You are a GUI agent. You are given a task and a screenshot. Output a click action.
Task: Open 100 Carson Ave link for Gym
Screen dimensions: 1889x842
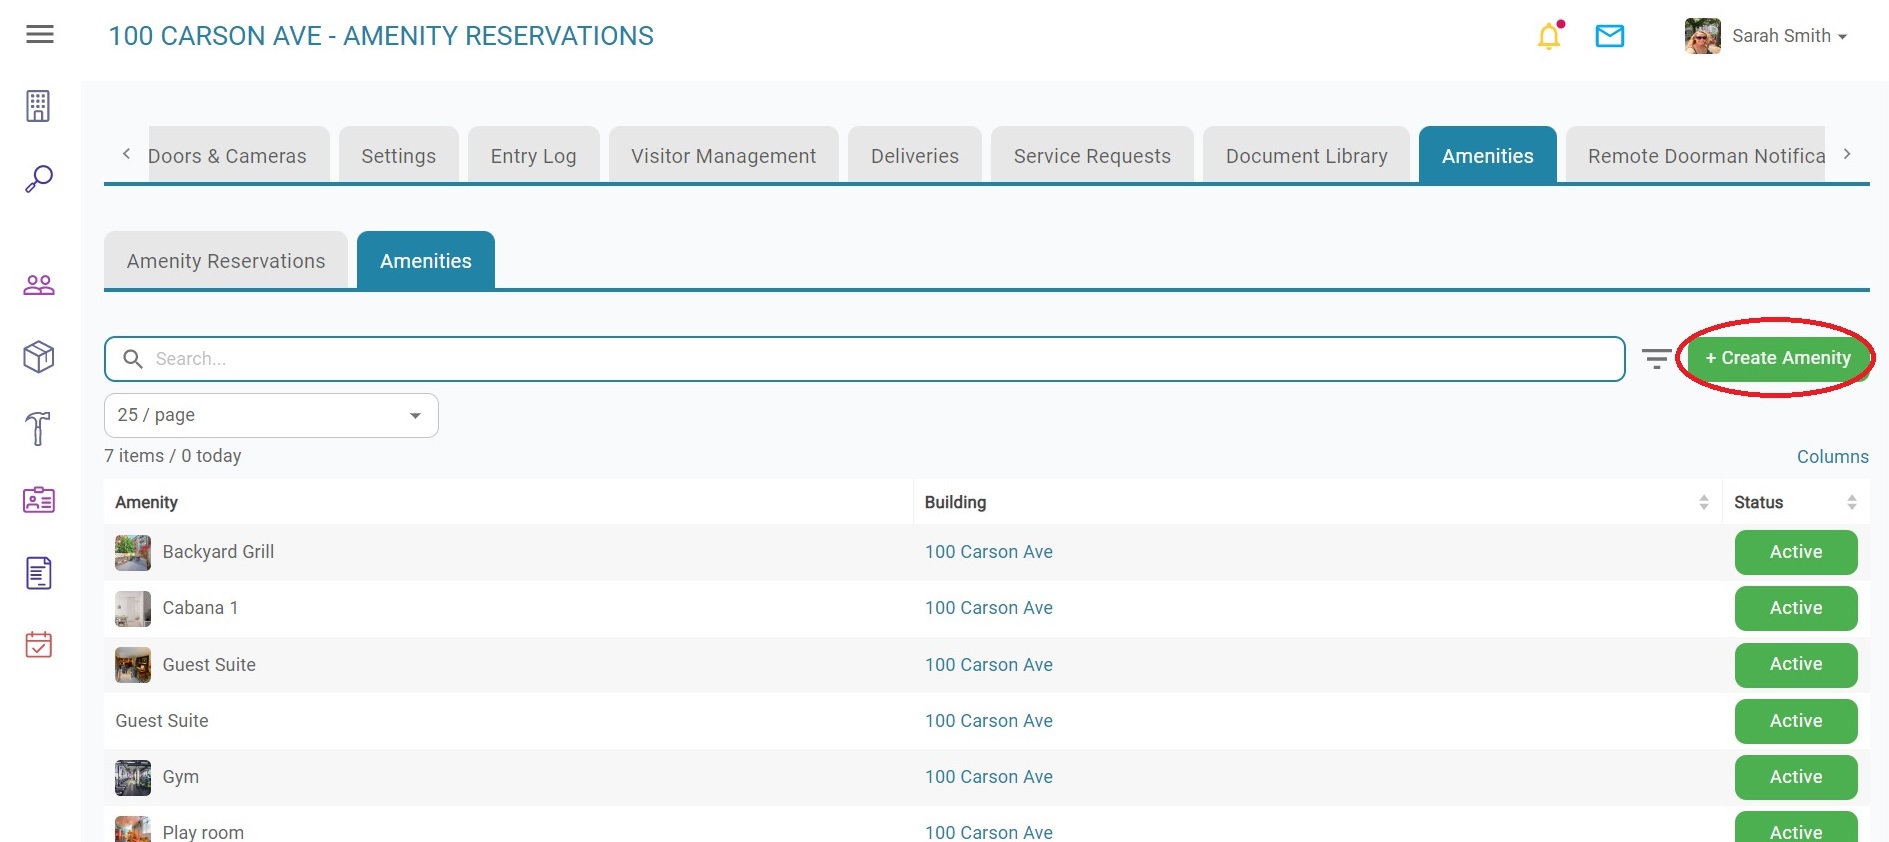988,777
